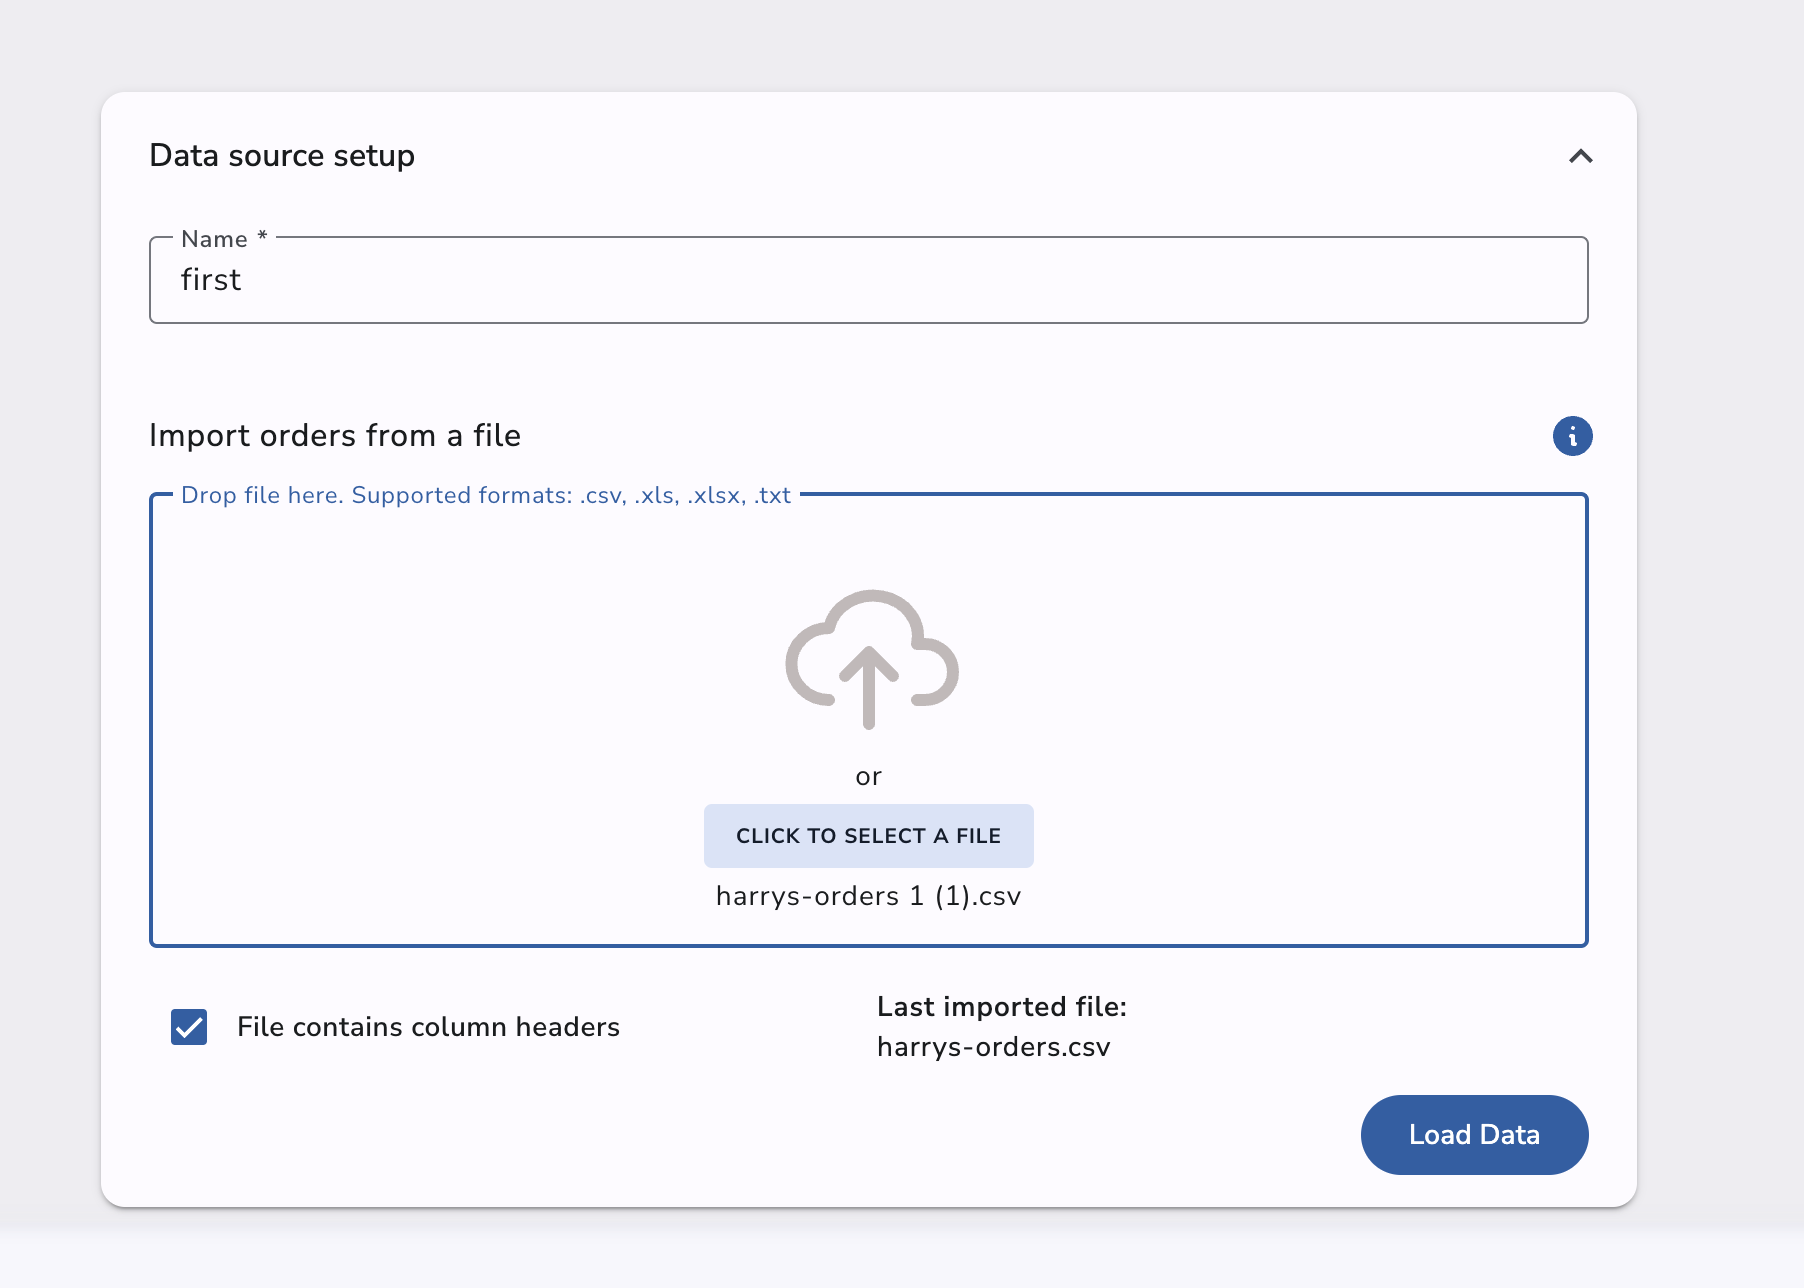
Task: Click the Name field label
Action: point(214,240)
